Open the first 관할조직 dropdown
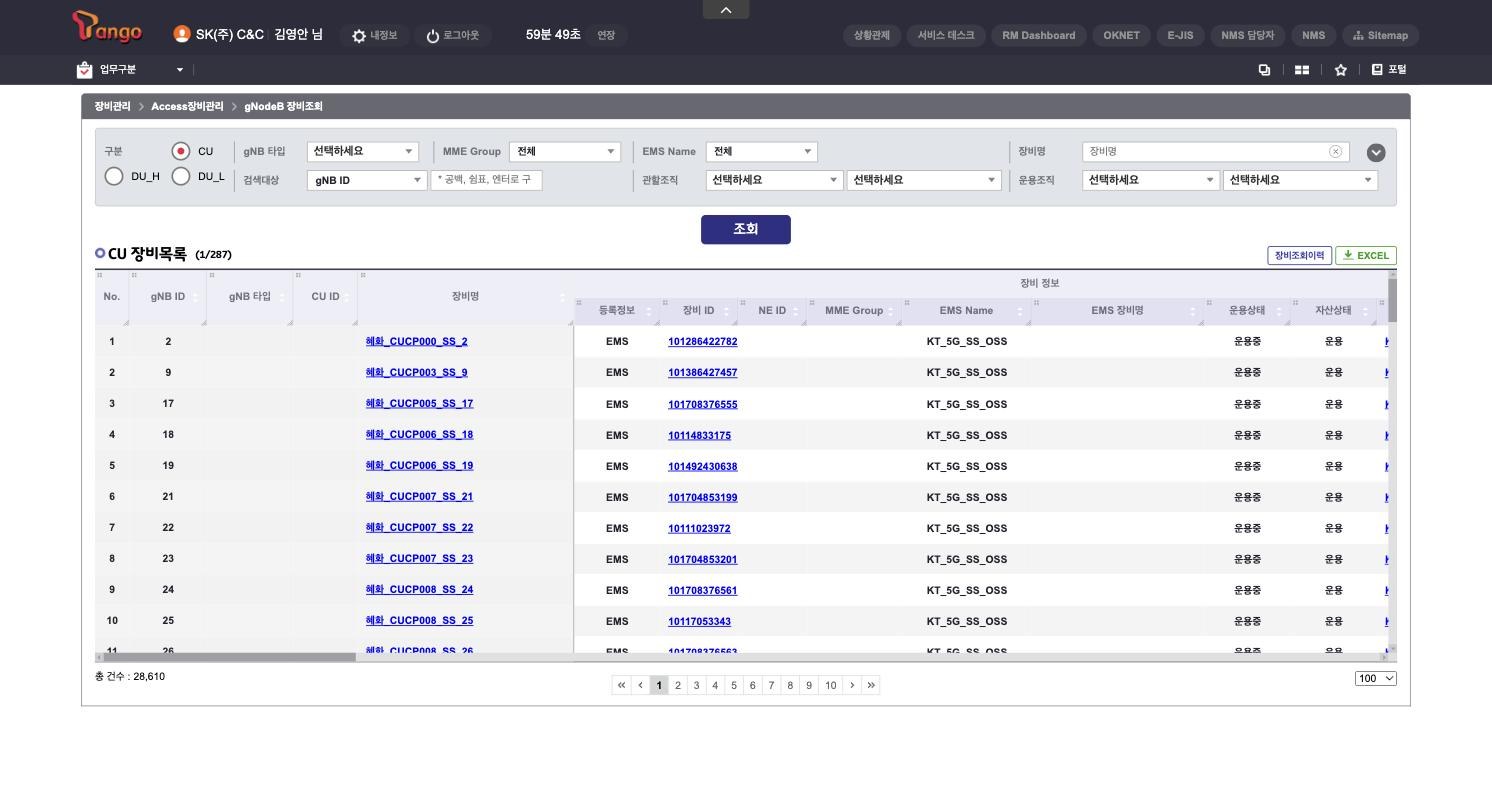The image size is (1492, 812). pos(774,180)
